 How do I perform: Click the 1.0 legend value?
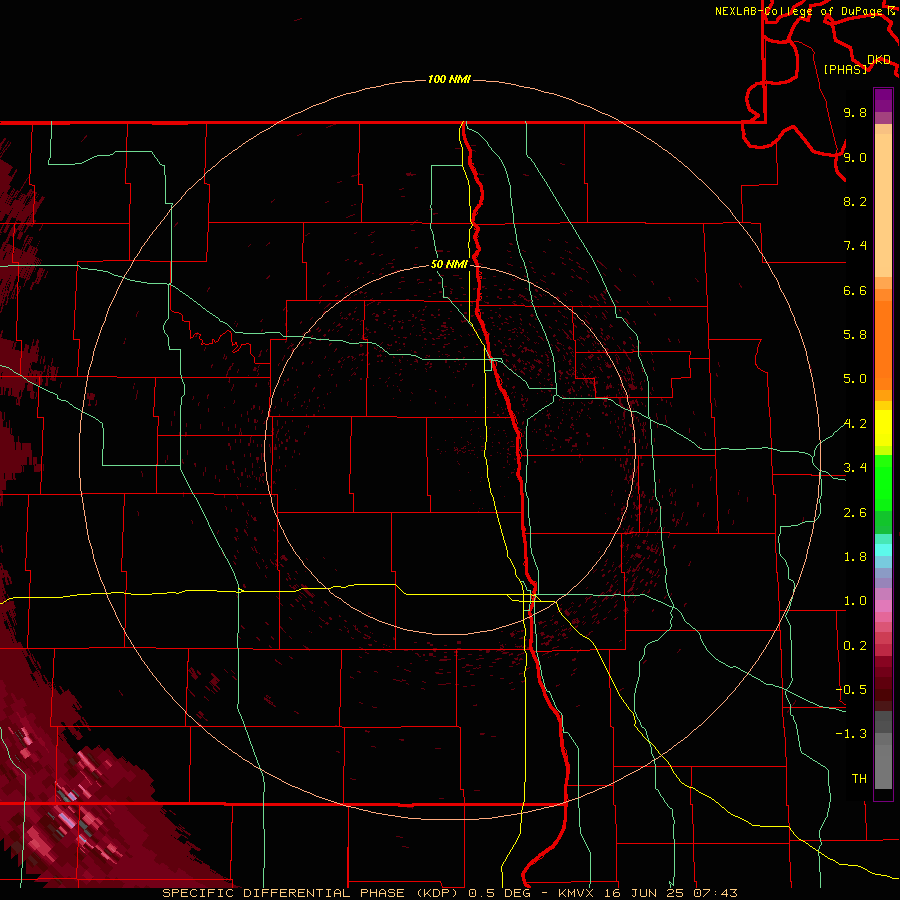[x=855, y=601]
